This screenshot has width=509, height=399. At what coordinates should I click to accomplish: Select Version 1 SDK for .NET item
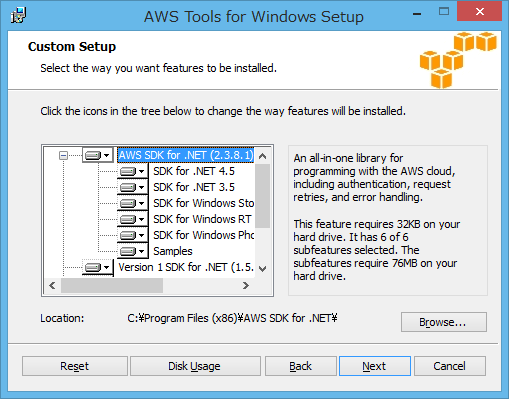click(x=186, y=267)
